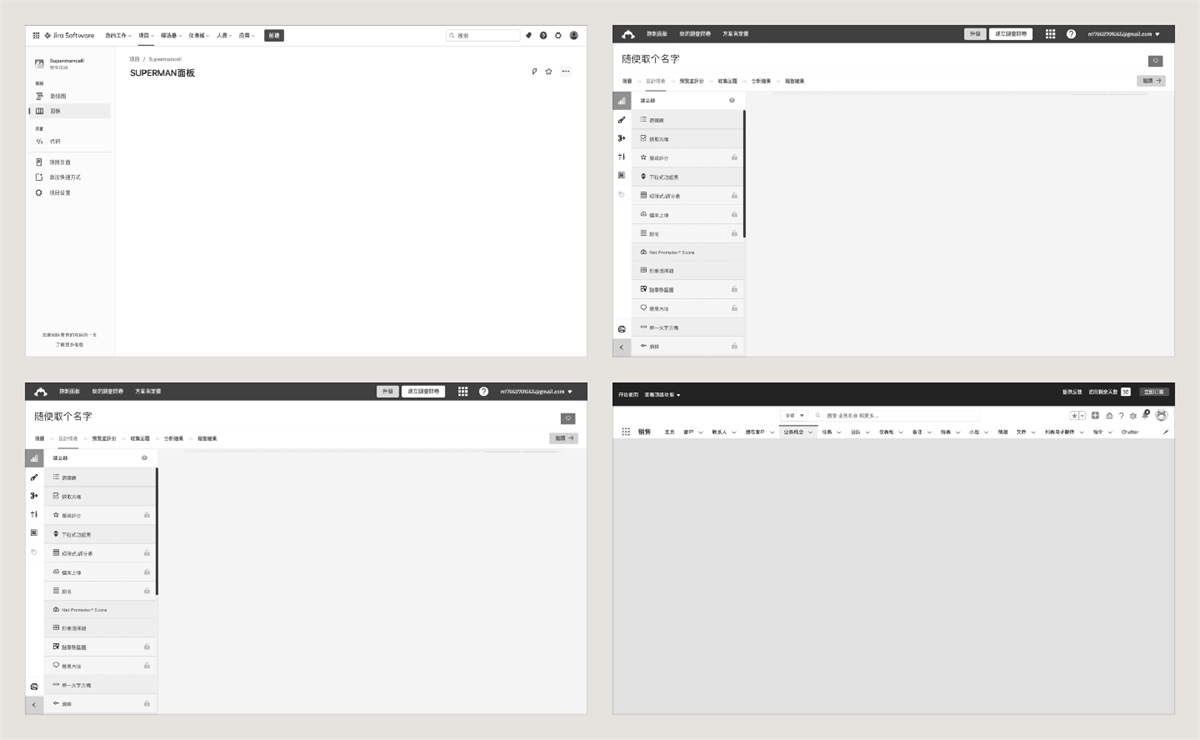
Task: Click builder list scrollbar in upper-right survey window
Action: pyautogui.click(x=744, y=173)
